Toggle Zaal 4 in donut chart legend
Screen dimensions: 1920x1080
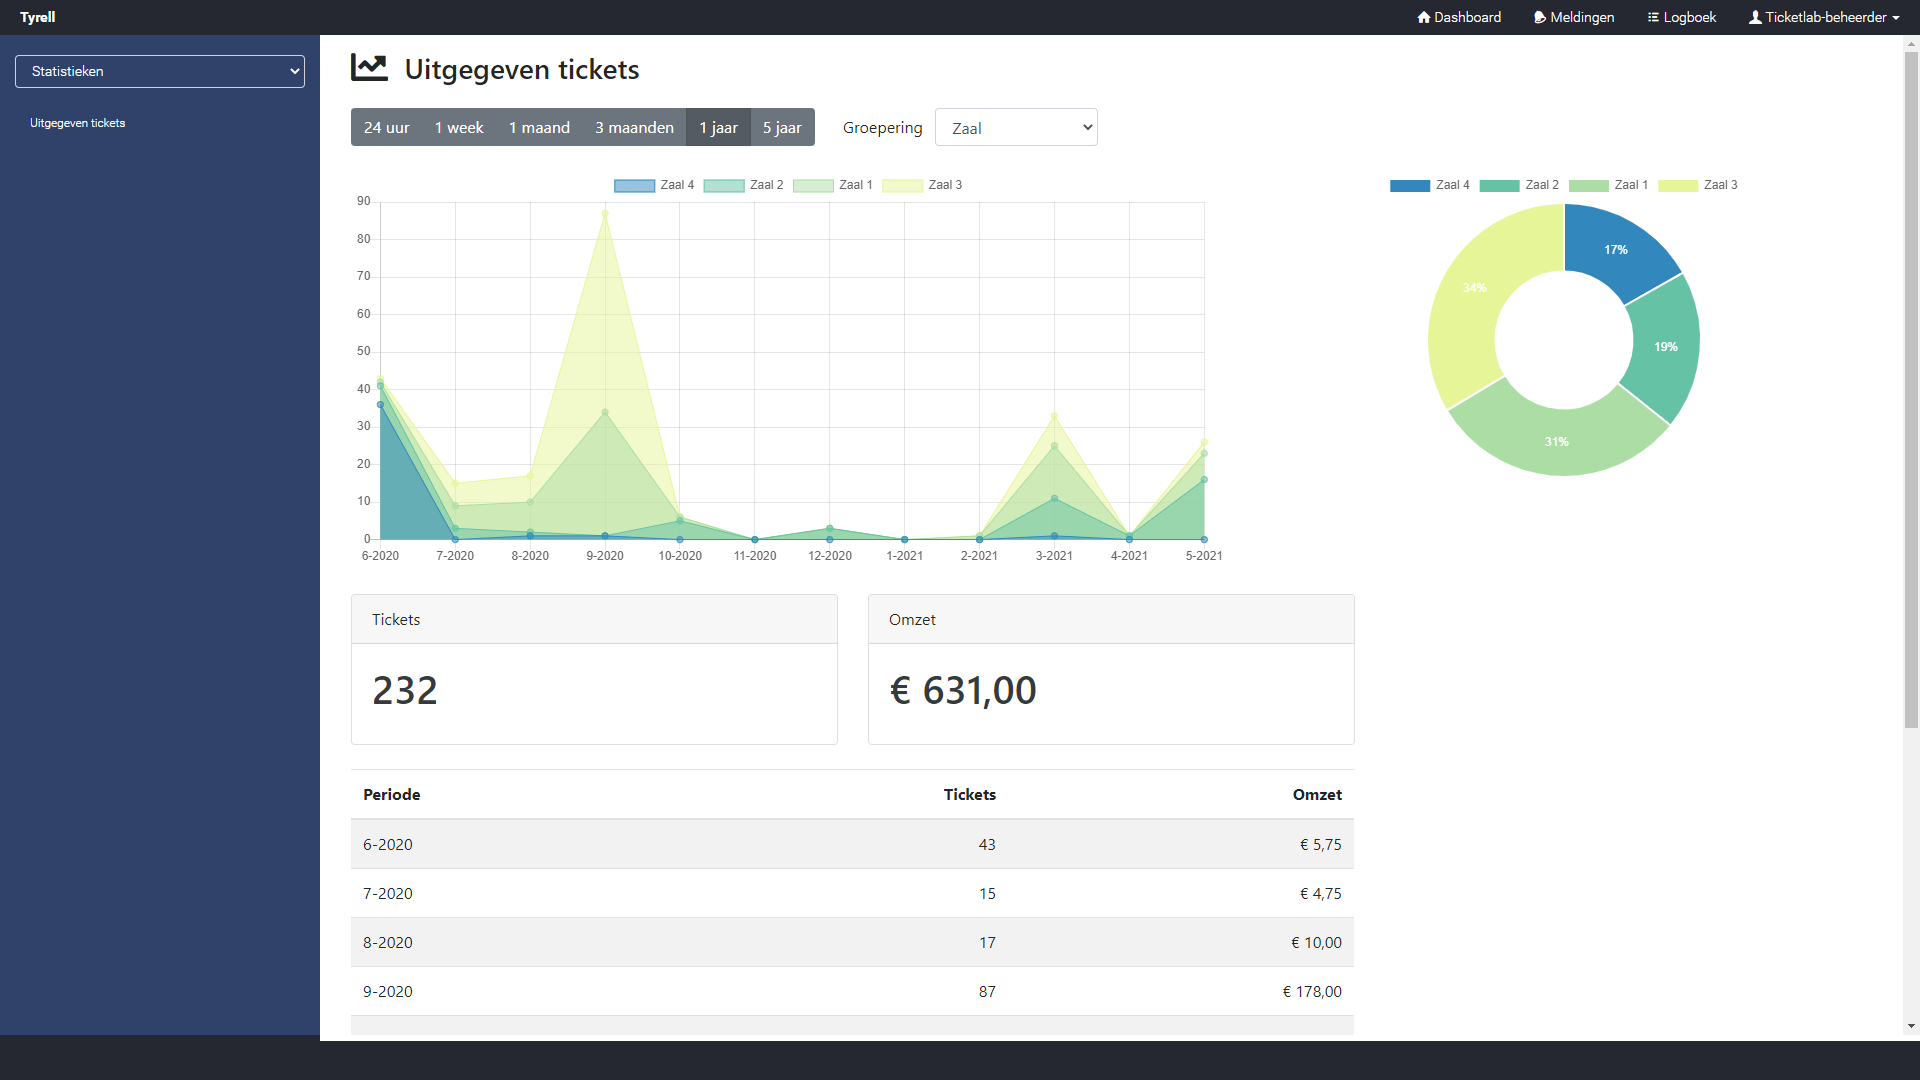pyautogui.click(x=1430, y=185)
